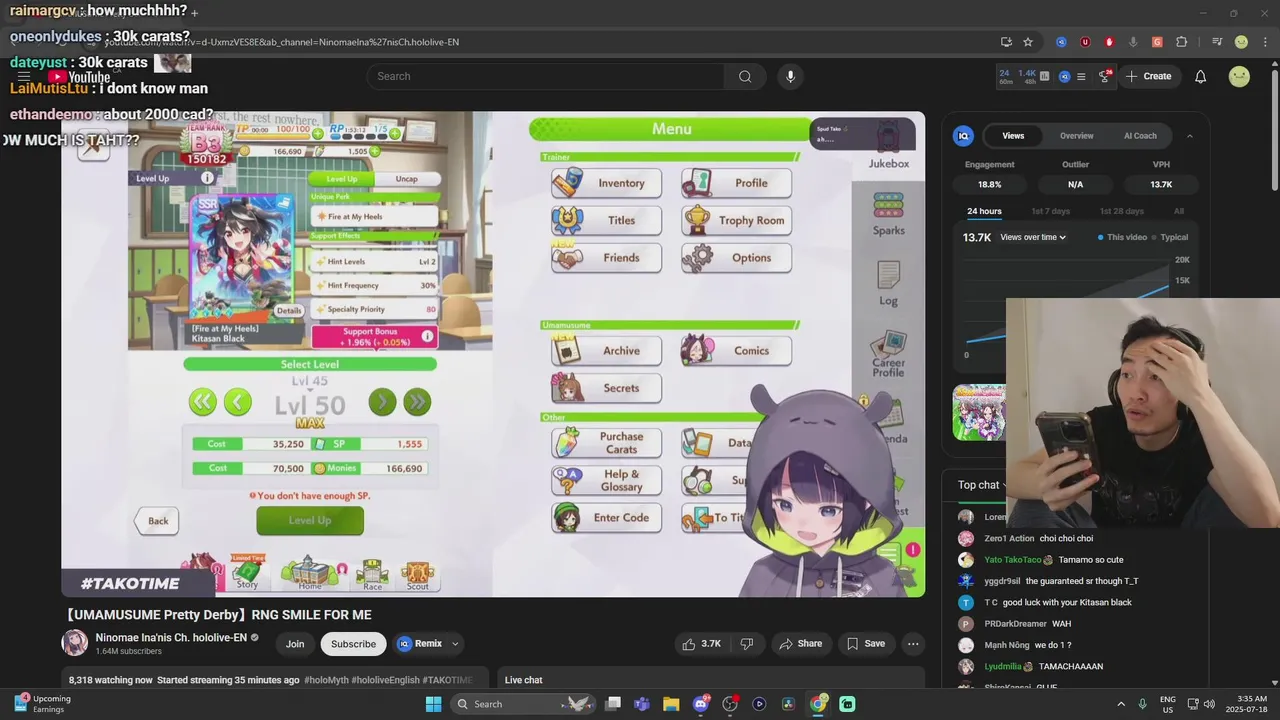
Task: Open Chrome media control icon
Action: tap(1217, 42)
